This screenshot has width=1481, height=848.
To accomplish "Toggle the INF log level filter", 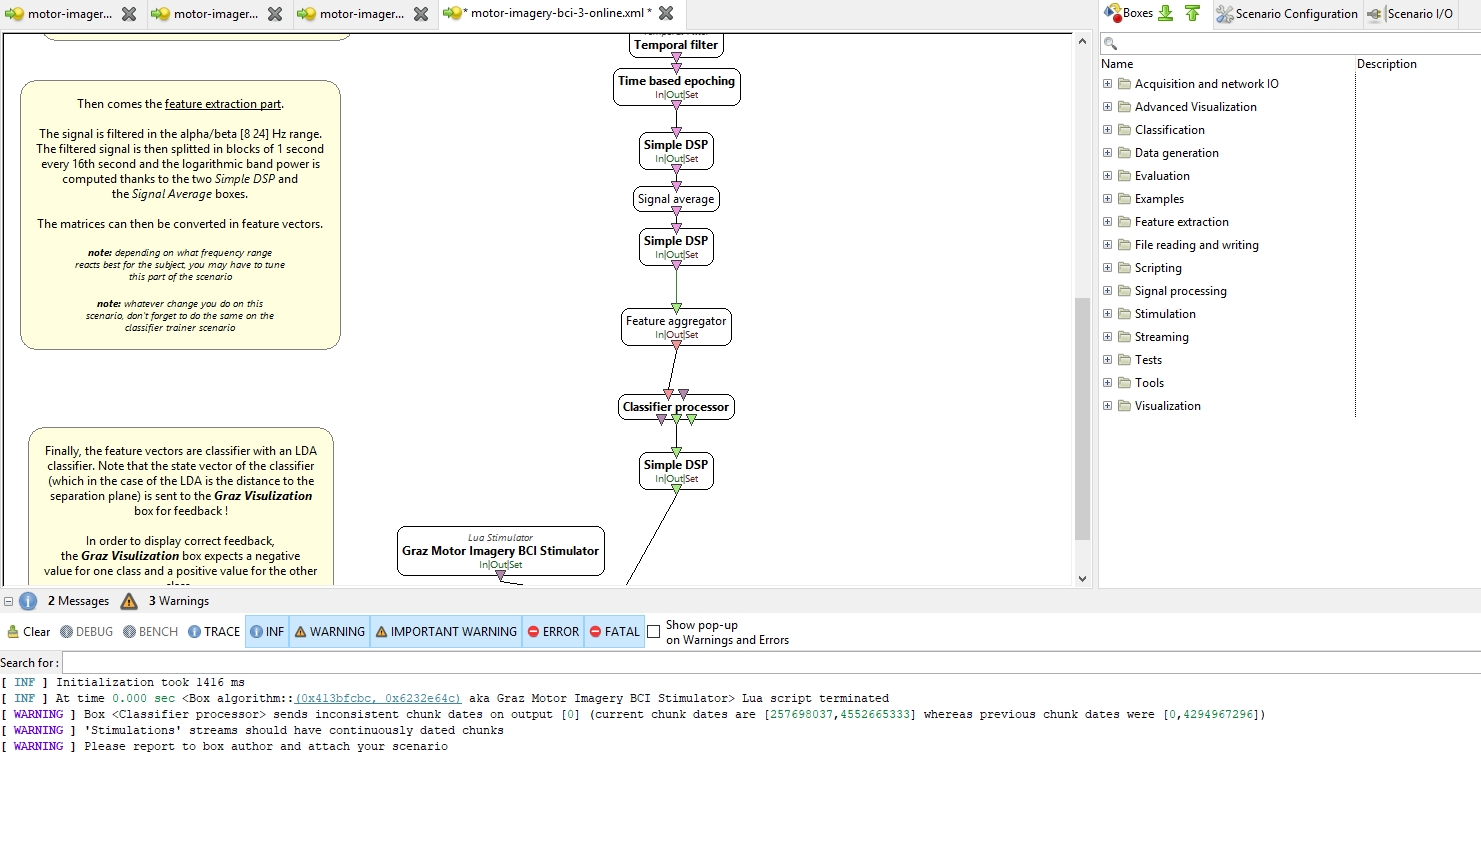I will click(267, 632).
